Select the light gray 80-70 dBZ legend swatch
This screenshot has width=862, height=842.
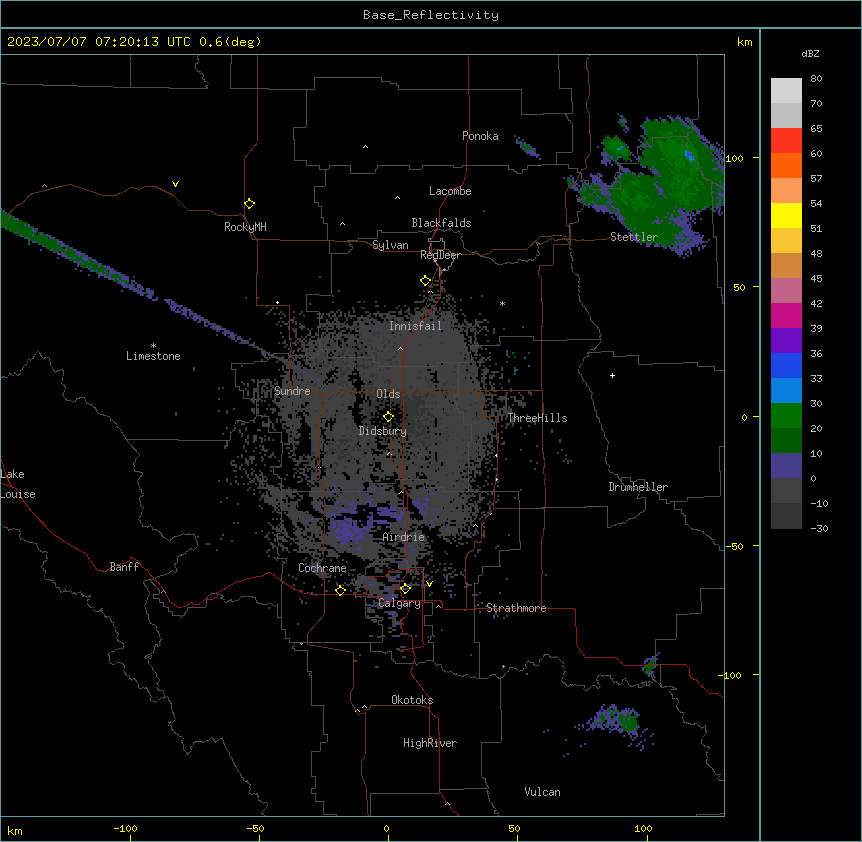point(786,91)
